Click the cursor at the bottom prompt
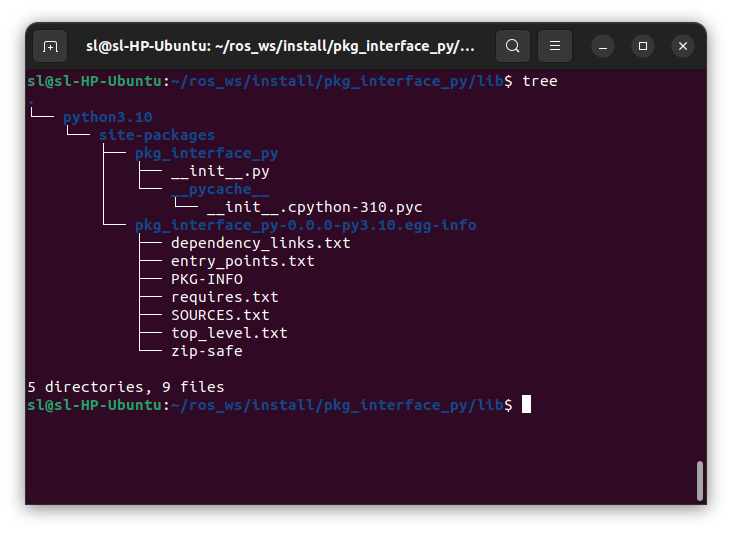This screenshot has height=533, width=732. (526, 404)
